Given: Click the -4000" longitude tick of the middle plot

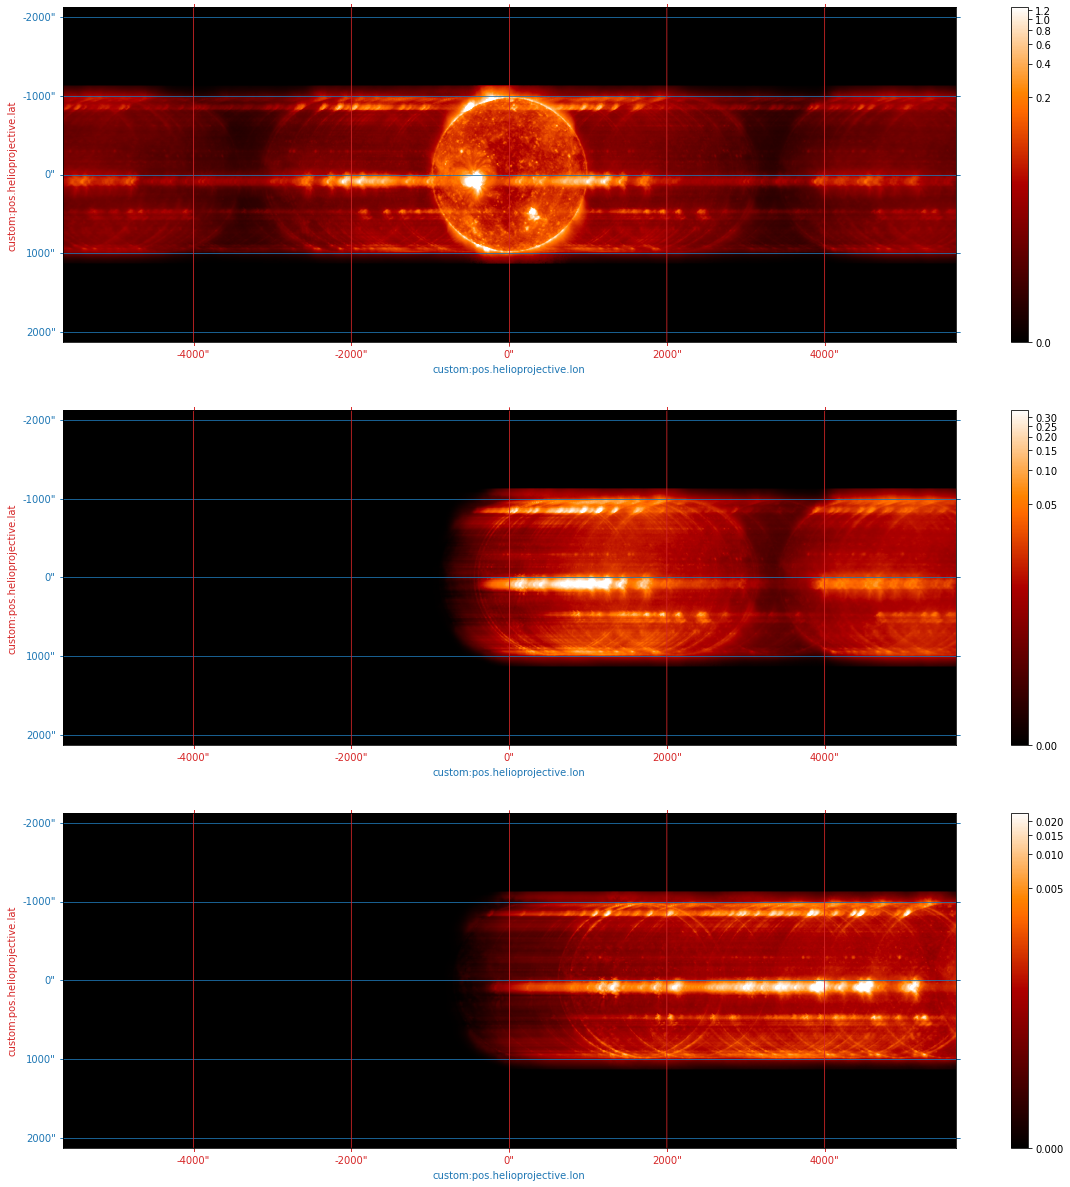Looking at the screenshot, I should [193, 757].
